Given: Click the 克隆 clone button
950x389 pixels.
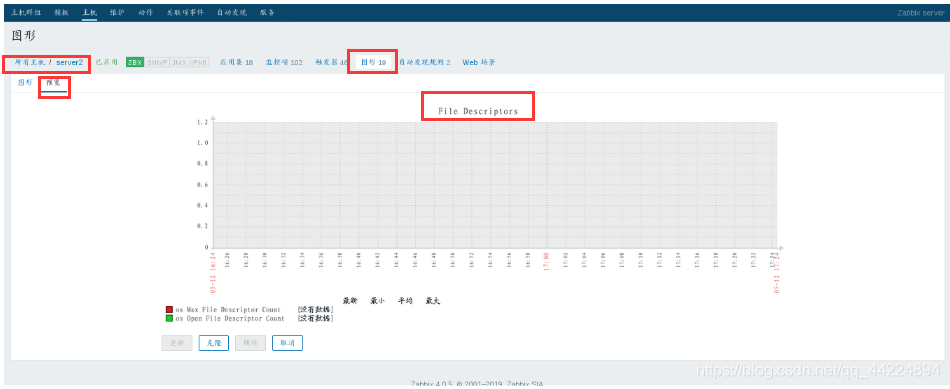Looking at the screenshot, I should click(214, 343).
